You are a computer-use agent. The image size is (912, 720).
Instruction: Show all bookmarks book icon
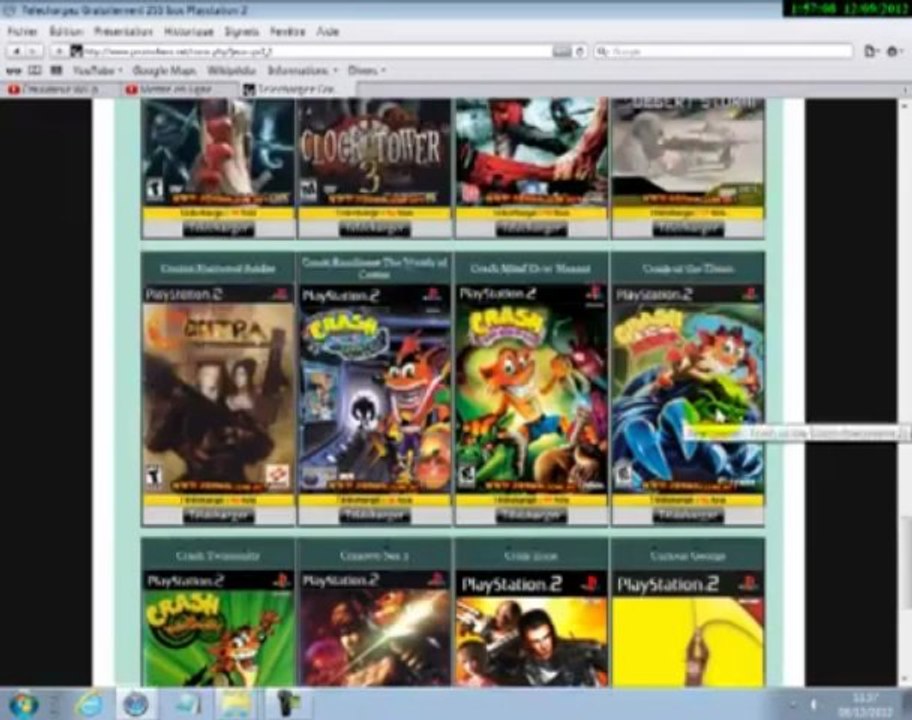pyautogui.click(x=35, y=70)
